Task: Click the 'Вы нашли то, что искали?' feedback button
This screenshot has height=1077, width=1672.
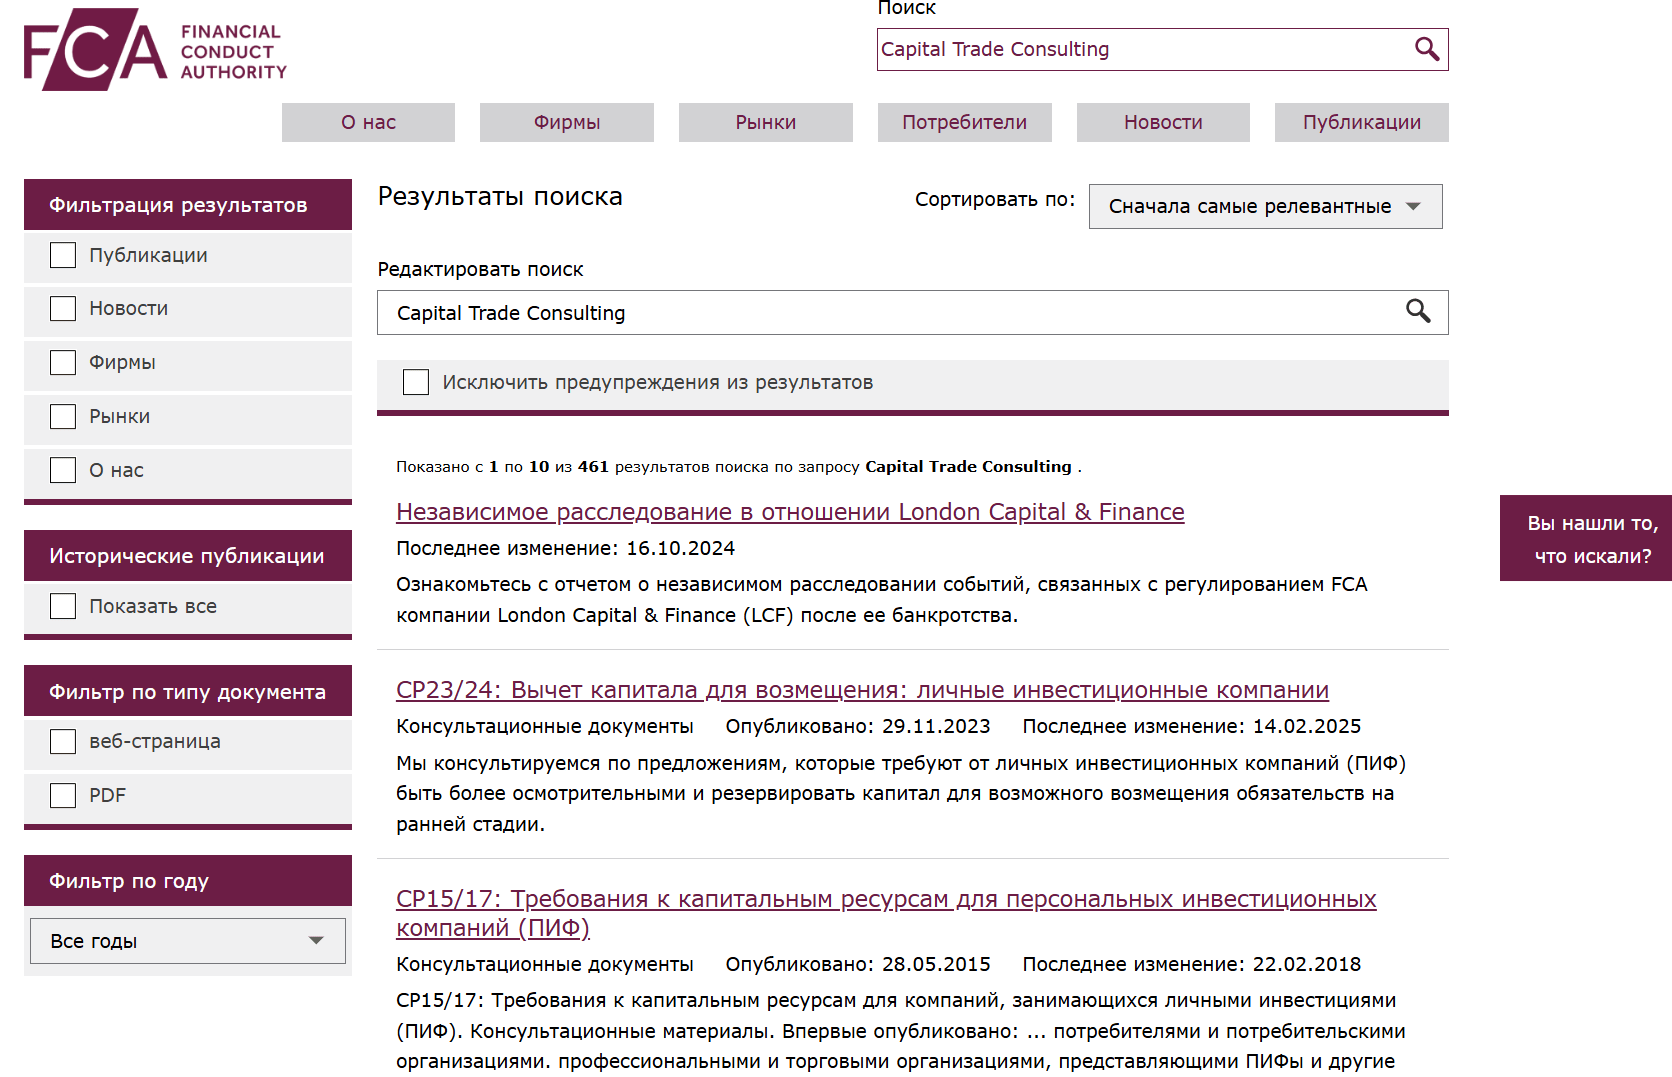Action: (x=1586, y=538)
